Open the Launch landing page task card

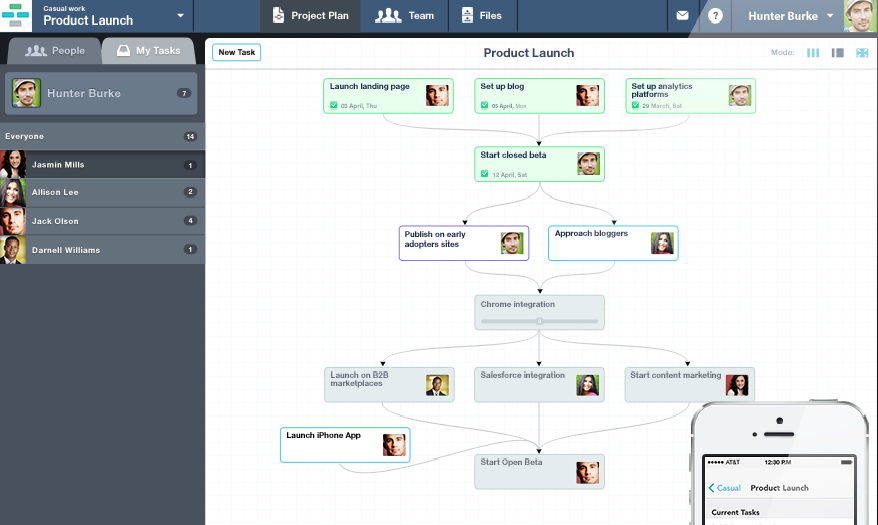point(388,96)
